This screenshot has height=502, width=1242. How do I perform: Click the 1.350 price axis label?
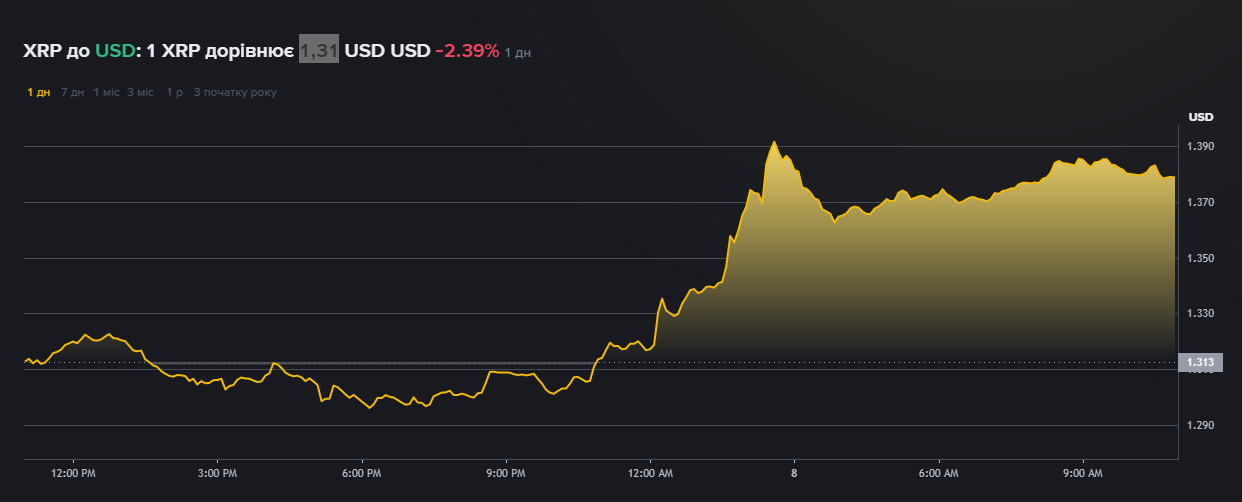[1200, 259]
